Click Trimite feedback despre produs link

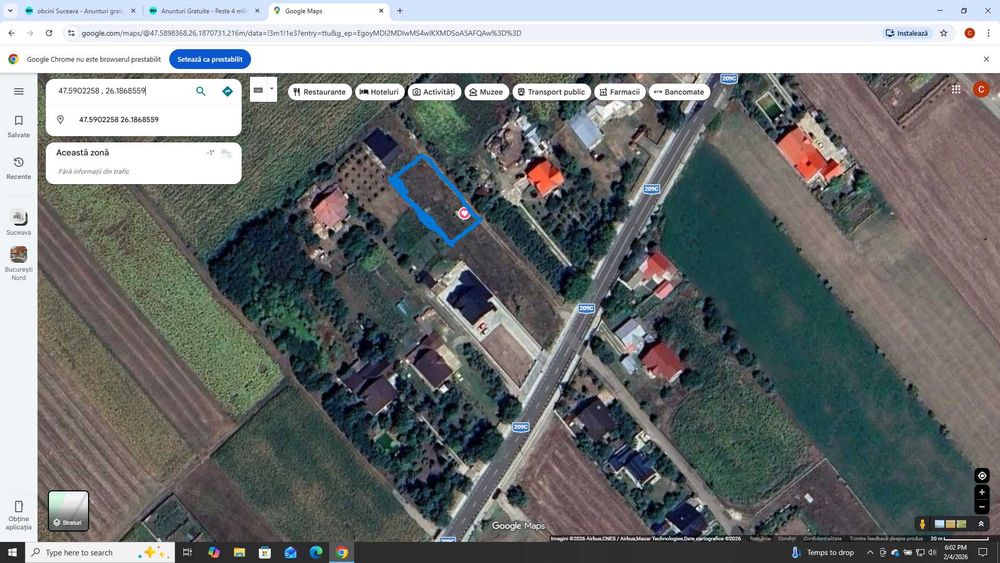886,539
